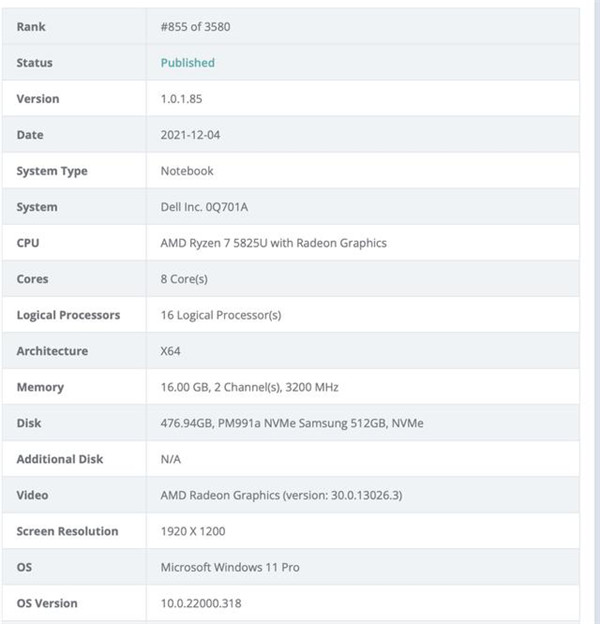
Task: Click the N/A additional disk value
Action: [171, 458]
